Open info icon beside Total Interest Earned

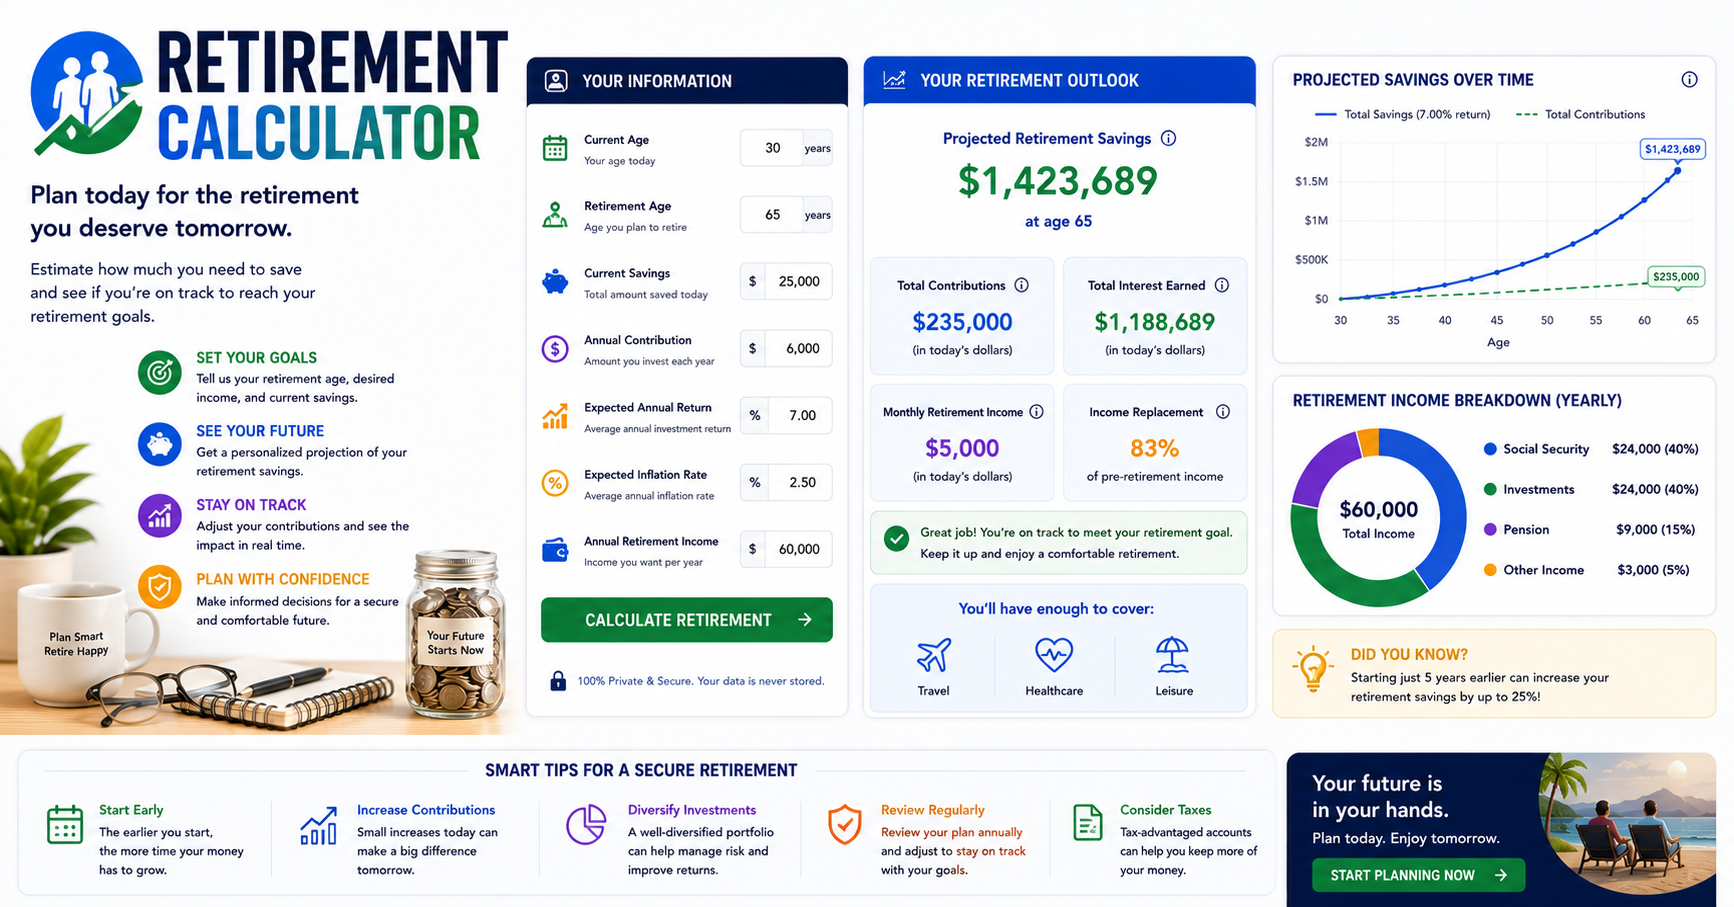coord(1222,285)
